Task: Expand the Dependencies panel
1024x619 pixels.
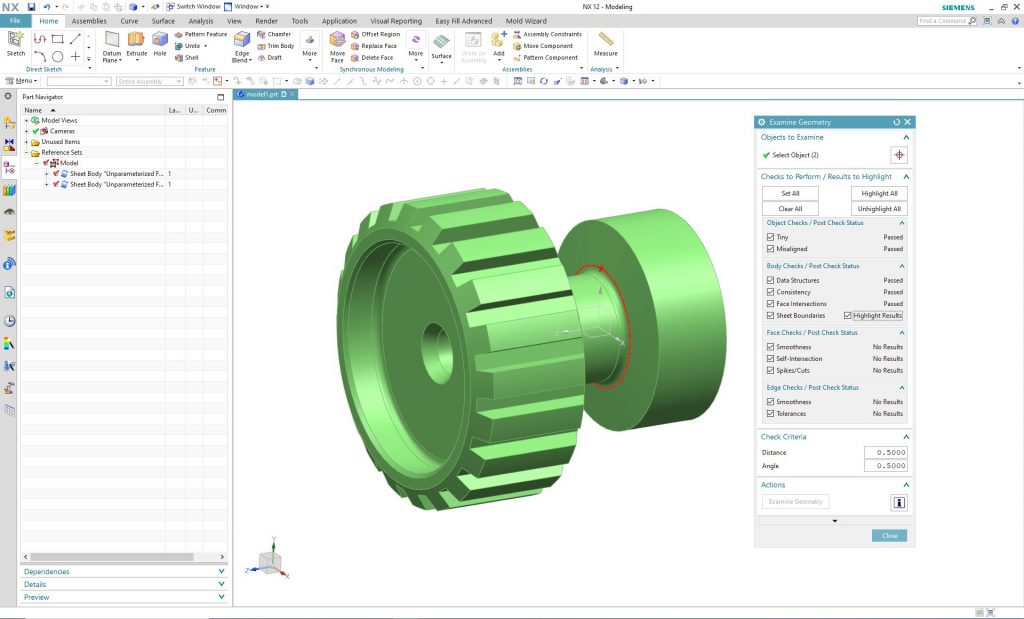Action: click(221, 572)
